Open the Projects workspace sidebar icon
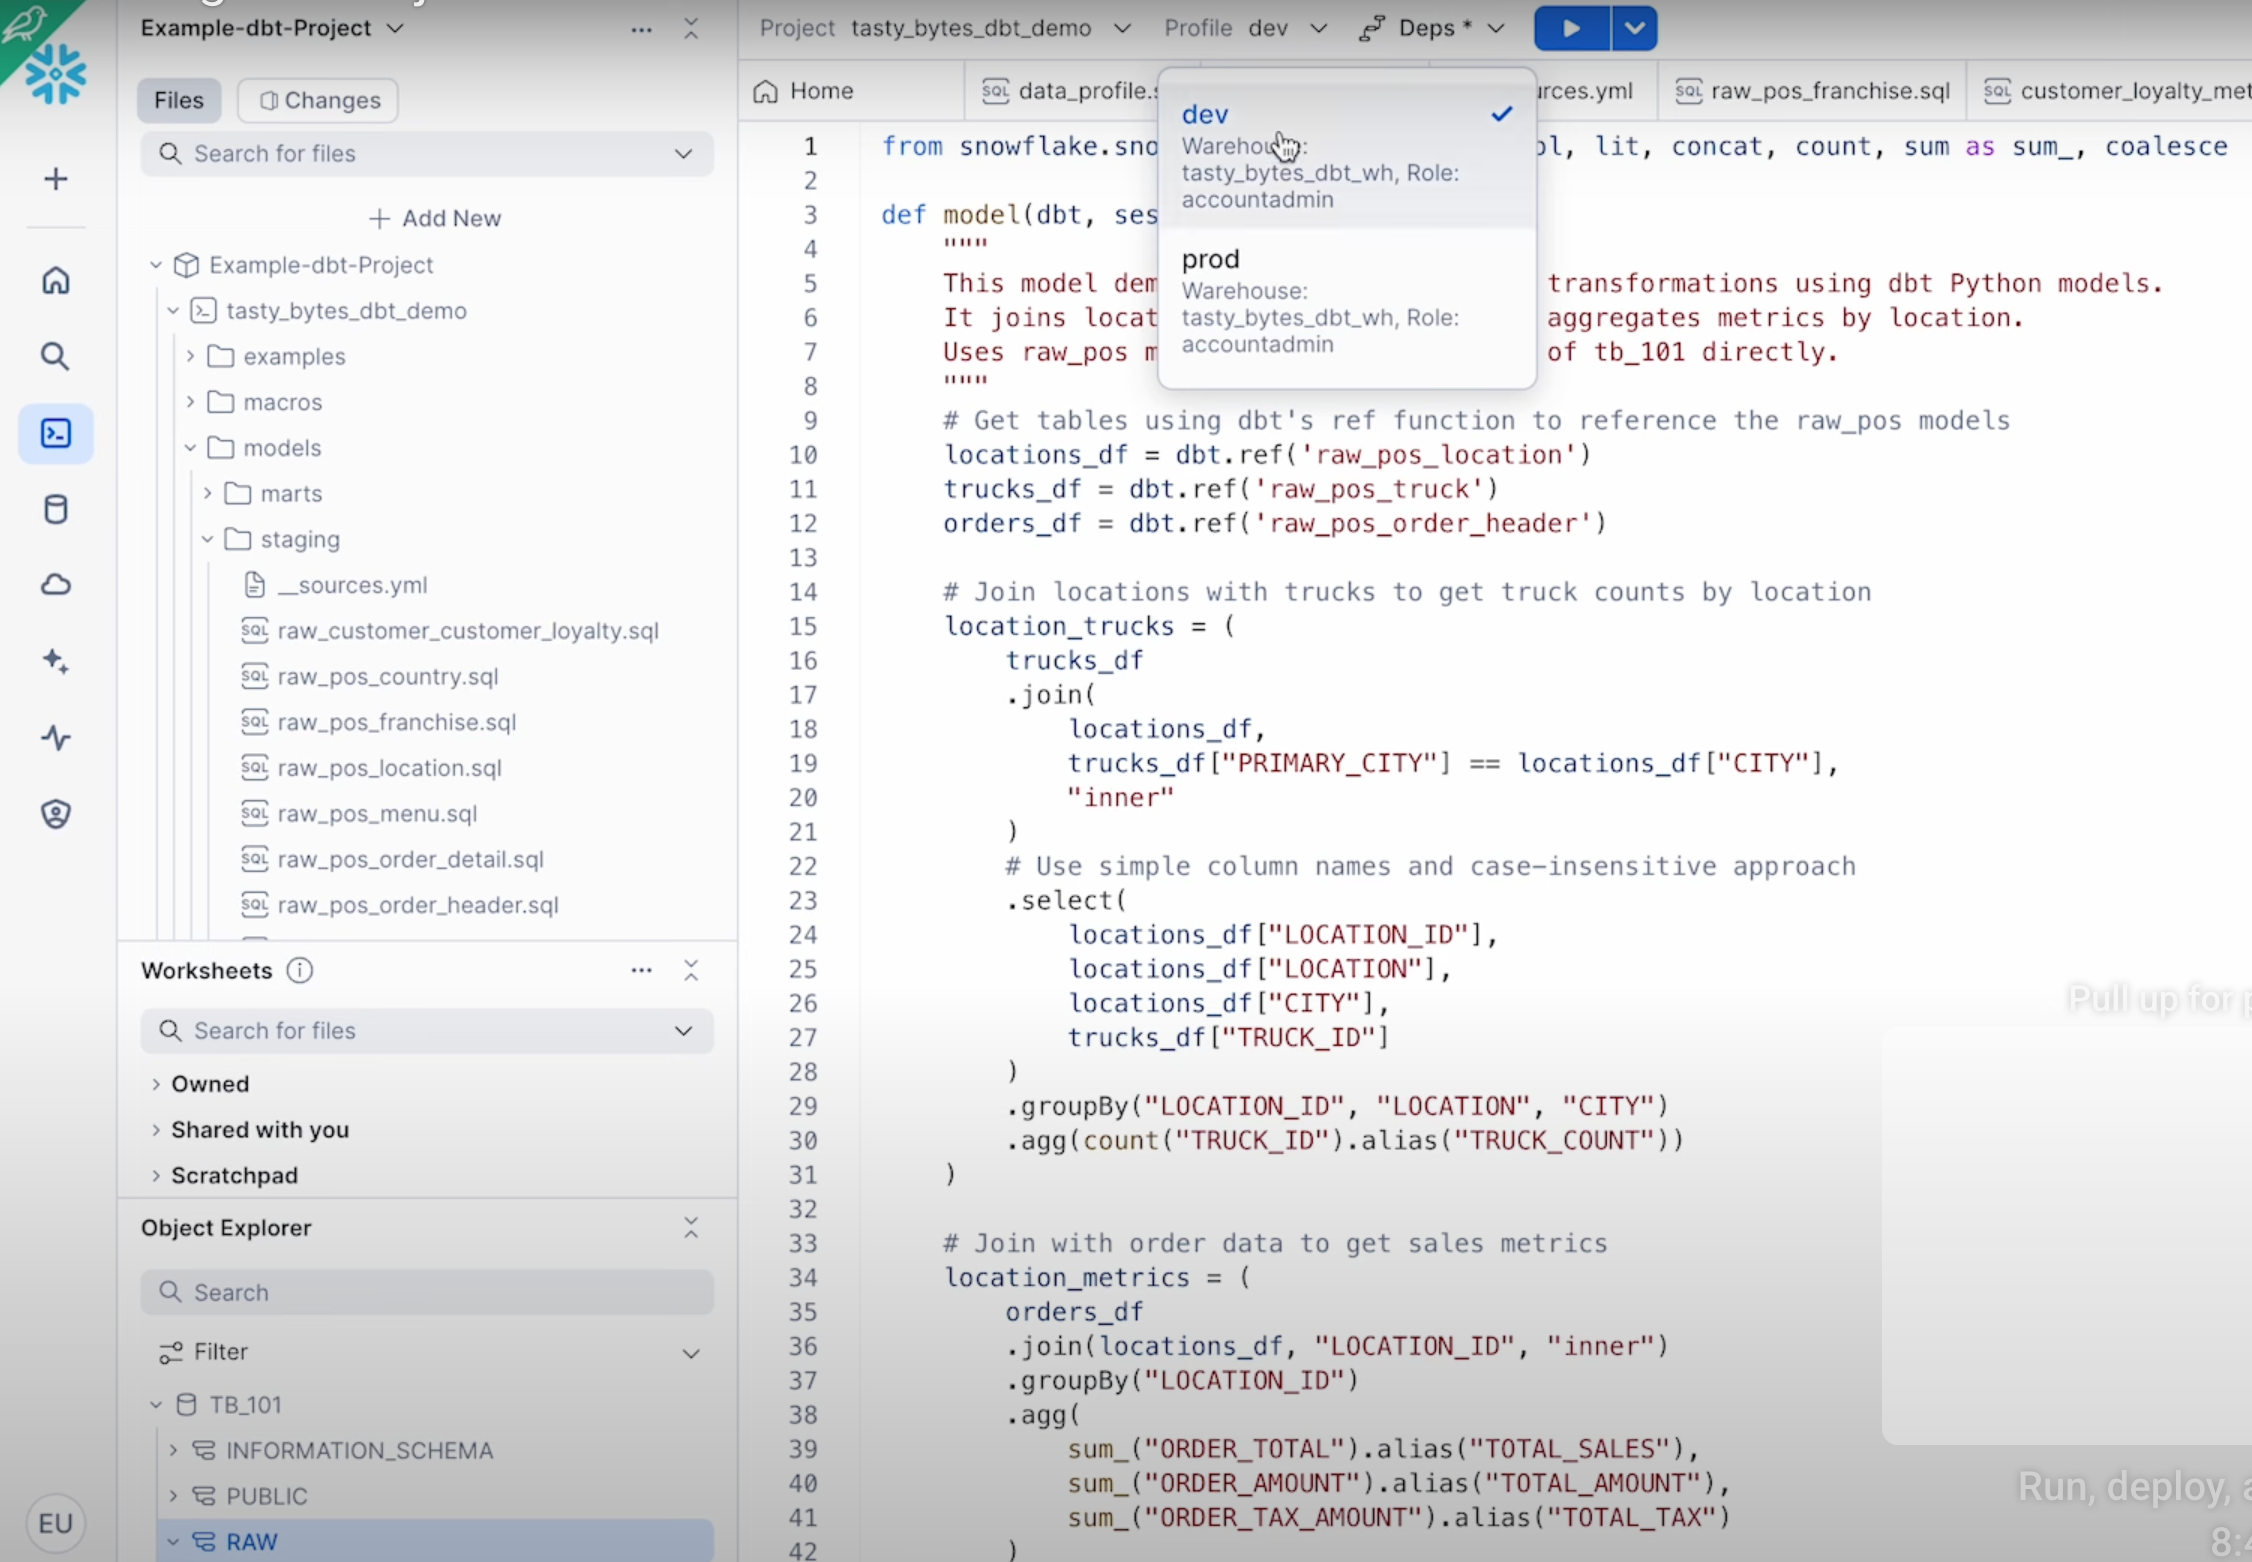Image resolution: width=2252 pixels, height=1562 pixels. pyautogui.click(x=56, y=433)
